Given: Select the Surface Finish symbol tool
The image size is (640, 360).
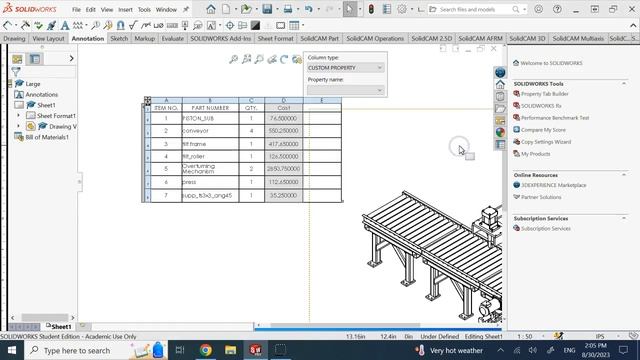Looking at the screenshot, I should pyautogui.click(x=133, y=25).
